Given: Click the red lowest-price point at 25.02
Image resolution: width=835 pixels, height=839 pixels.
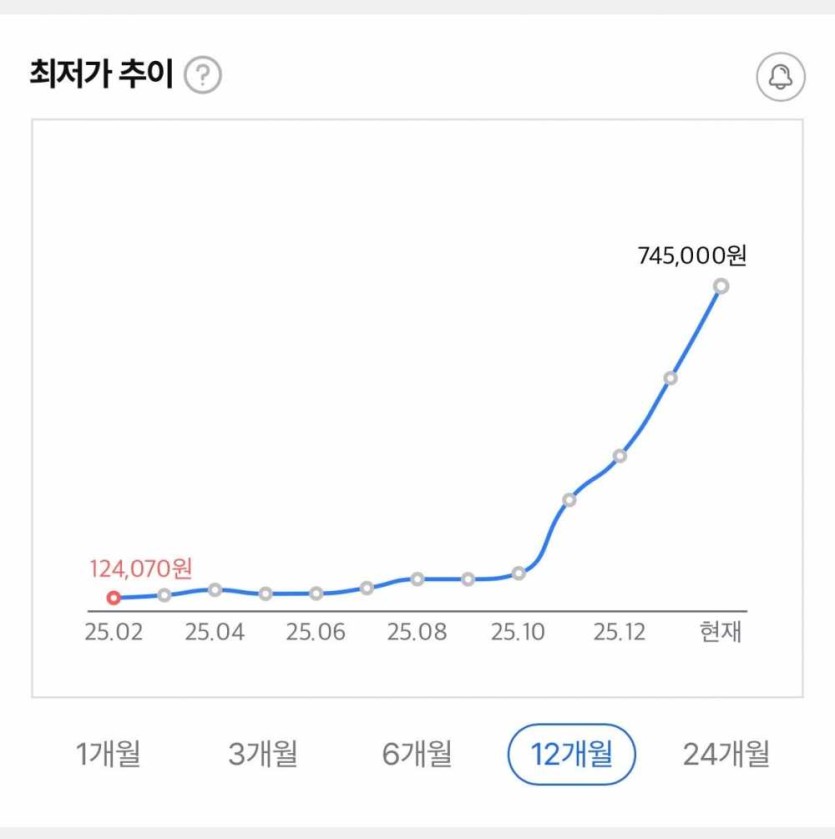Looking at the screenshot, I should tap(114, 598).
